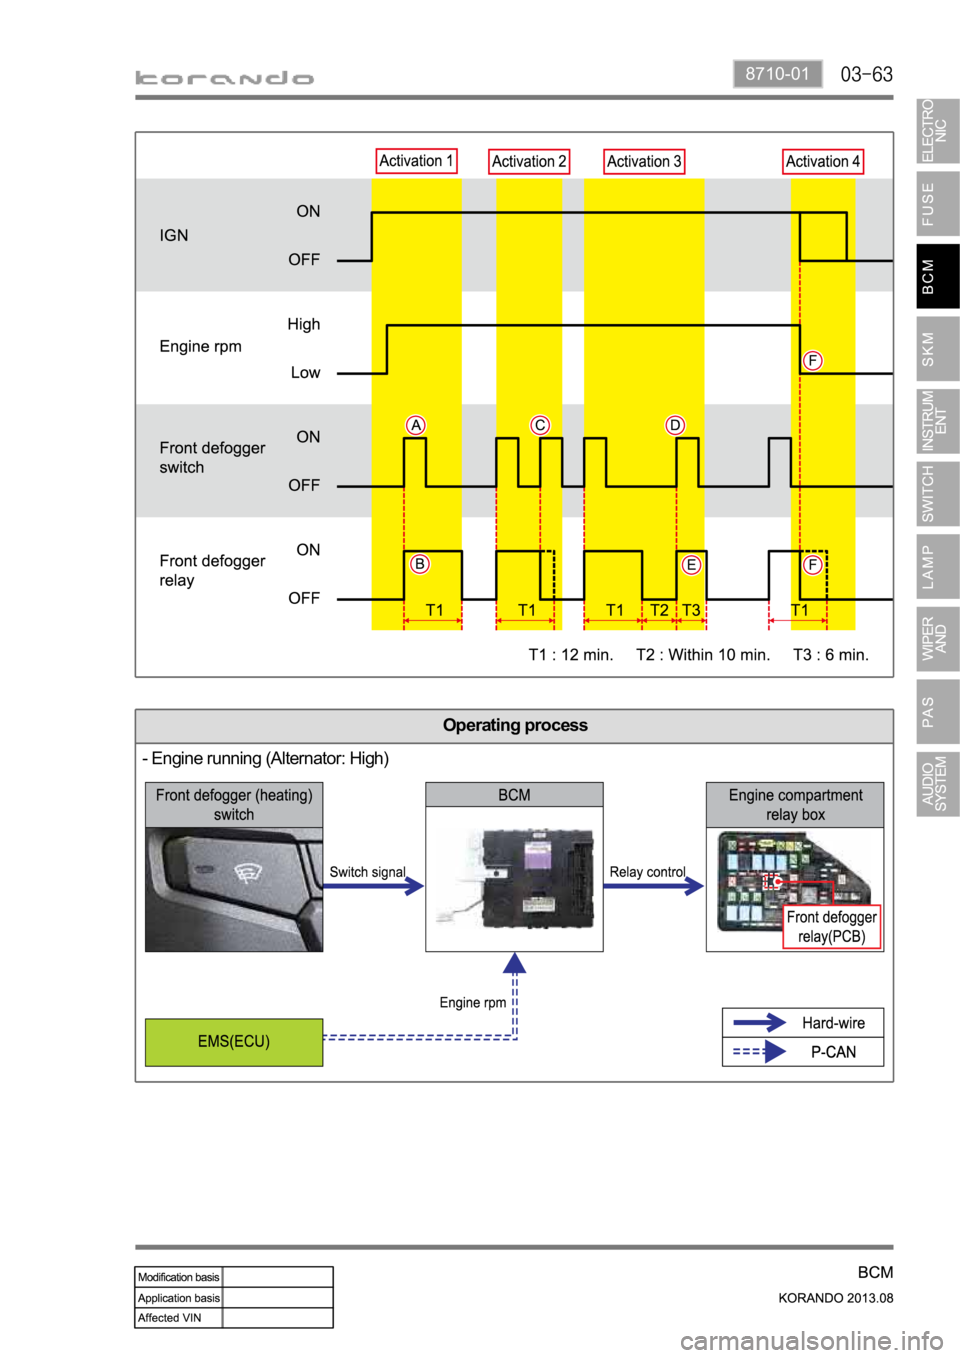The width and height of the screenshot is (960, 1358).
Task: Click circled marker C on defogger switch
Action: [x=540, y=425]
